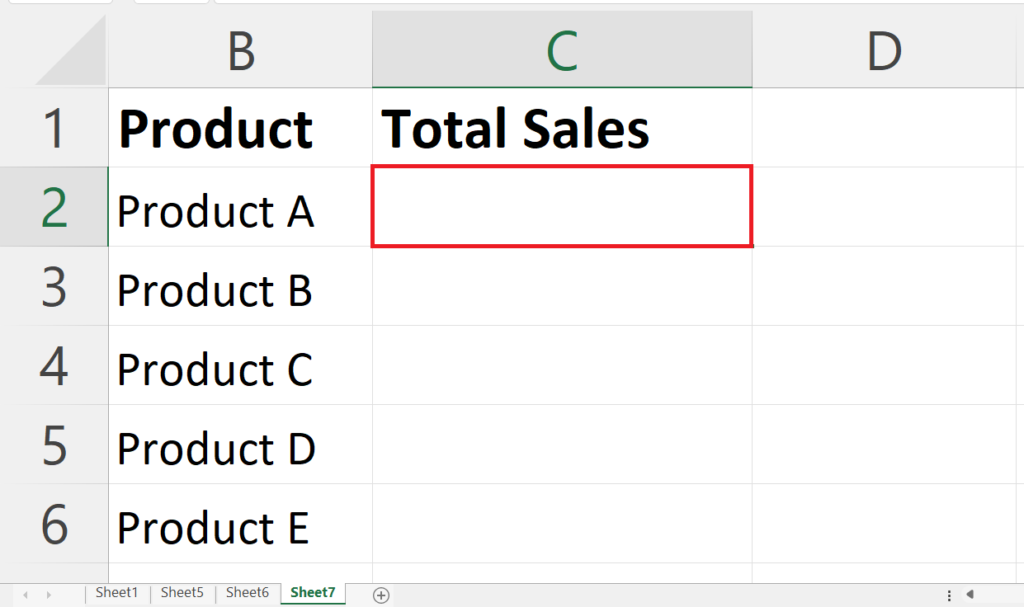Viewport: 1024px width, 607px height.
Task: Switch to Sheet5 tab
Action: [182, 593]
